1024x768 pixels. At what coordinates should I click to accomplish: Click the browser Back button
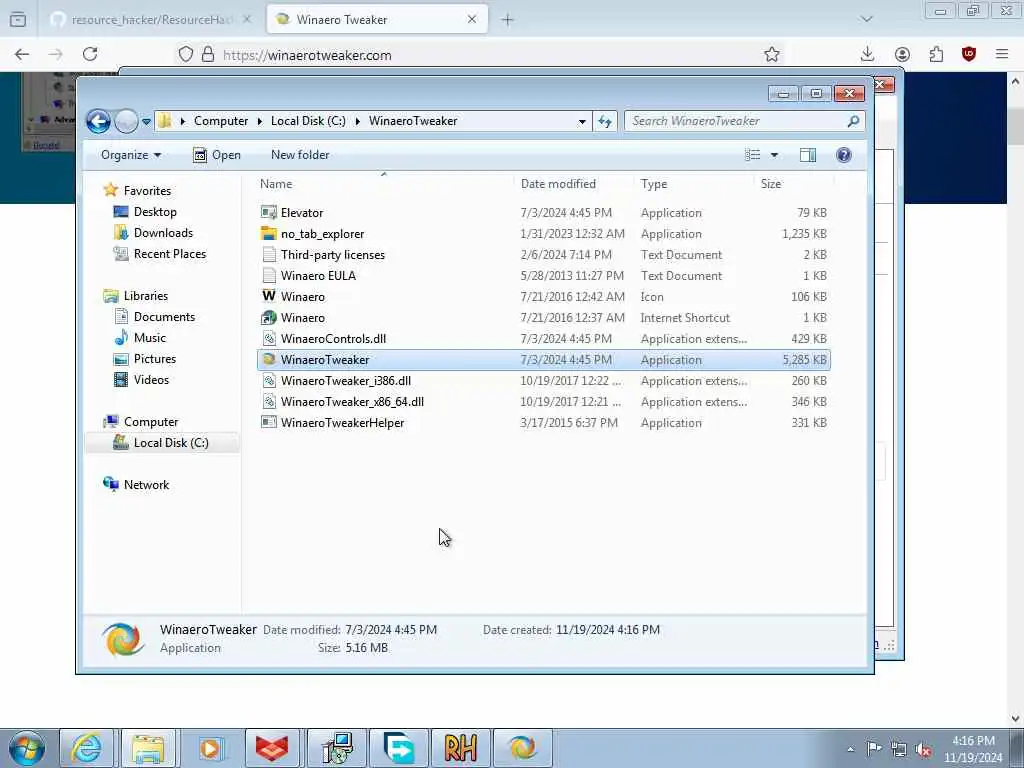(22, 55)
